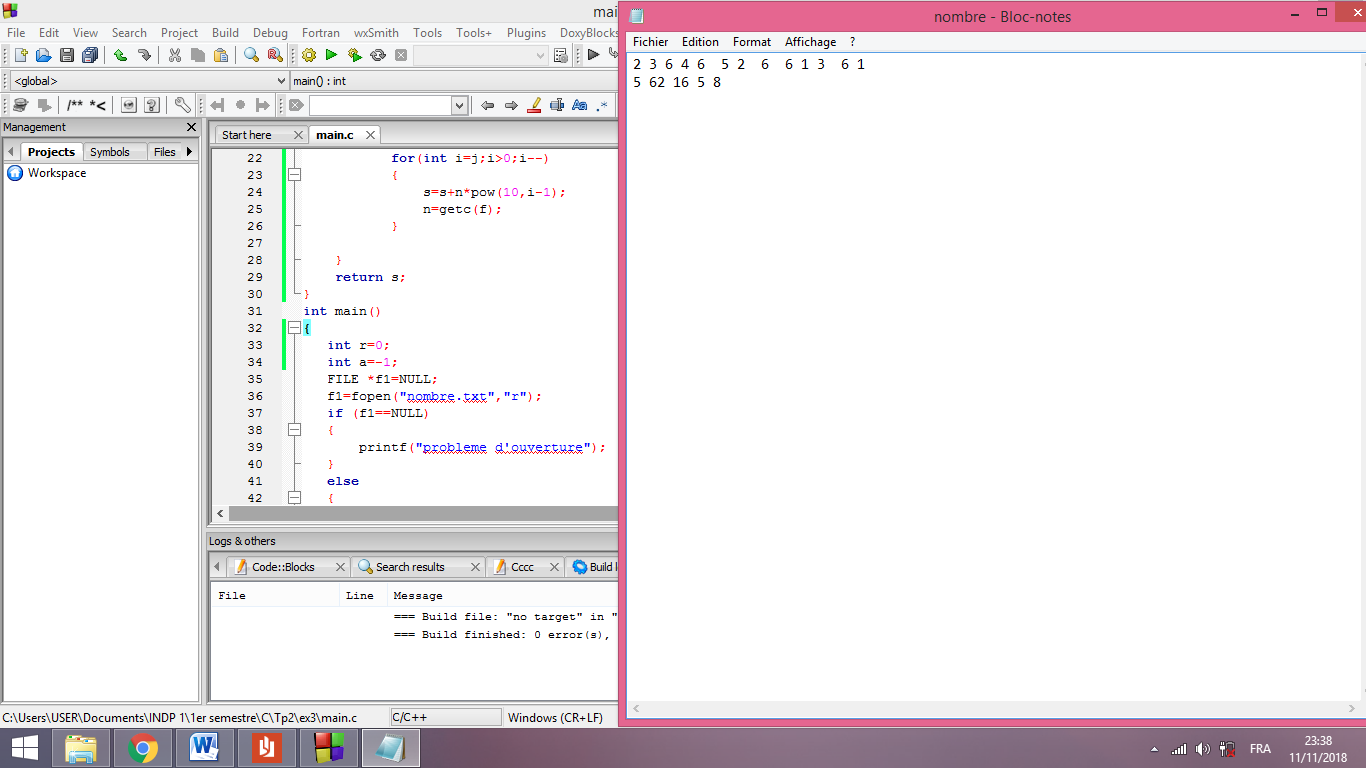This screenshot has height=768, width=1366.
Task: Click the Notepad text area number line
Action: coord(749,64)
